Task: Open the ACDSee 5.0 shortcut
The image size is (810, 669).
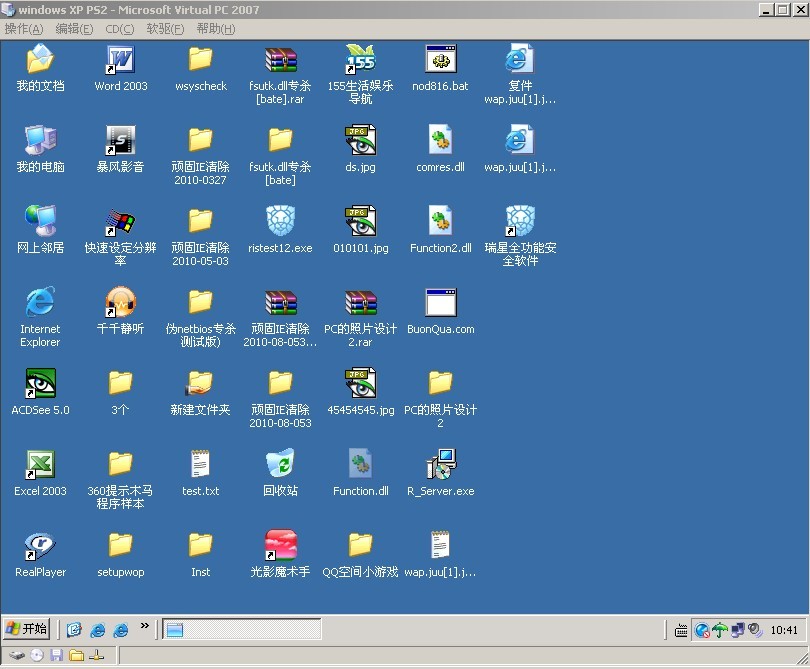Action: click(x=40, y=384)
